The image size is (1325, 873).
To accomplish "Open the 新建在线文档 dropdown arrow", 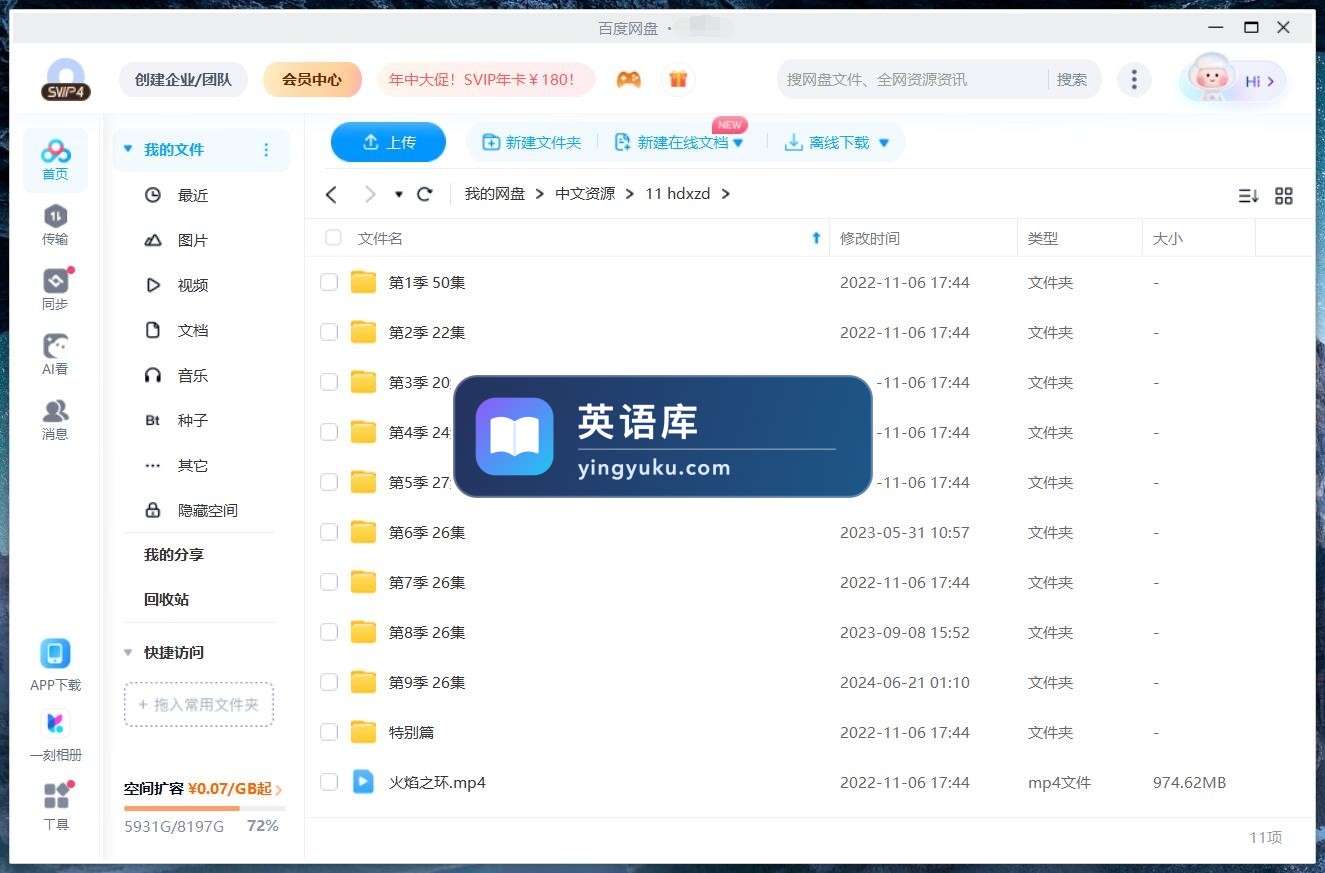I will point(738,143).
